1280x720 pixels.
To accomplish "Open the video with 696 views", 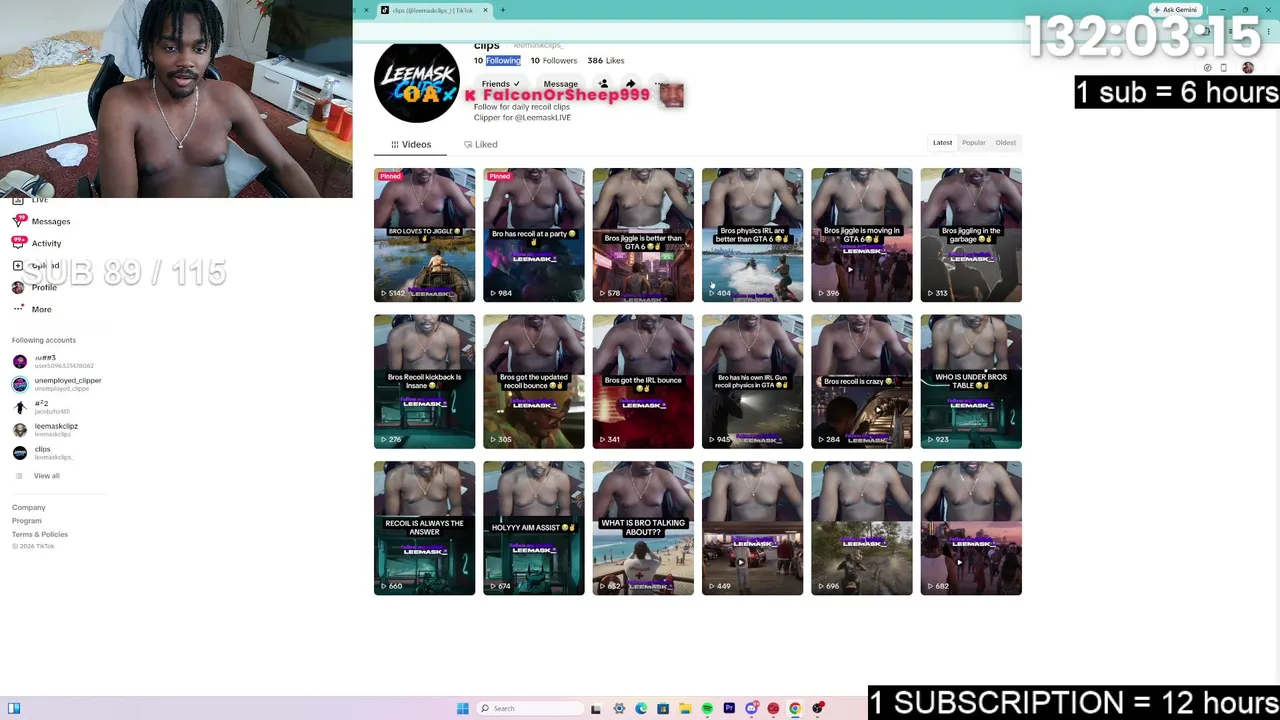I will 862,528.
